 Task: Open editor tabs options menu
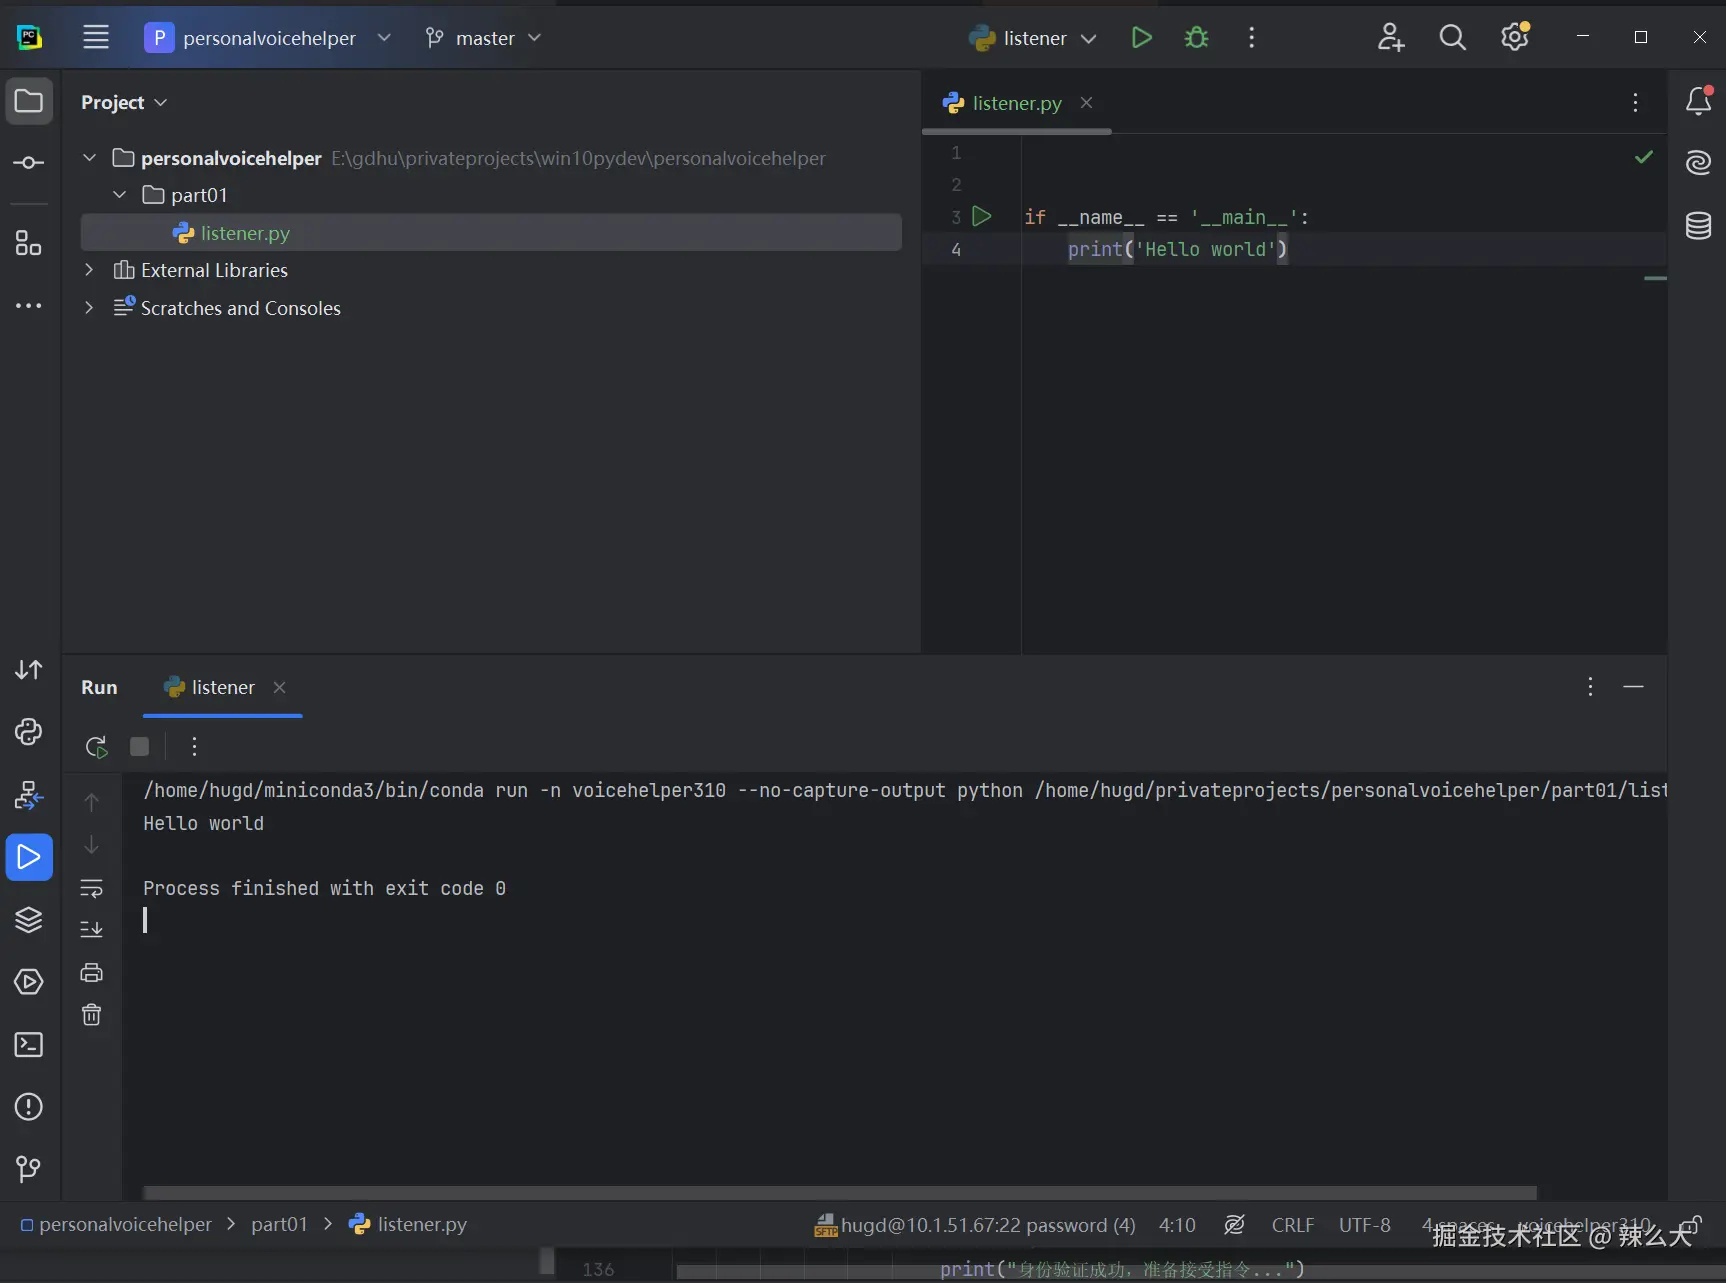click(x=1635, y=102)
